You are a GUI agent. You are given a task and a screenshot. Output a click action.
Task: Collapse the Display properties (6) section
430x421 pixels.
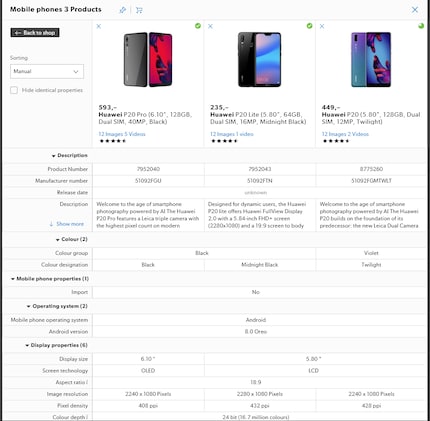click(56, 345)
